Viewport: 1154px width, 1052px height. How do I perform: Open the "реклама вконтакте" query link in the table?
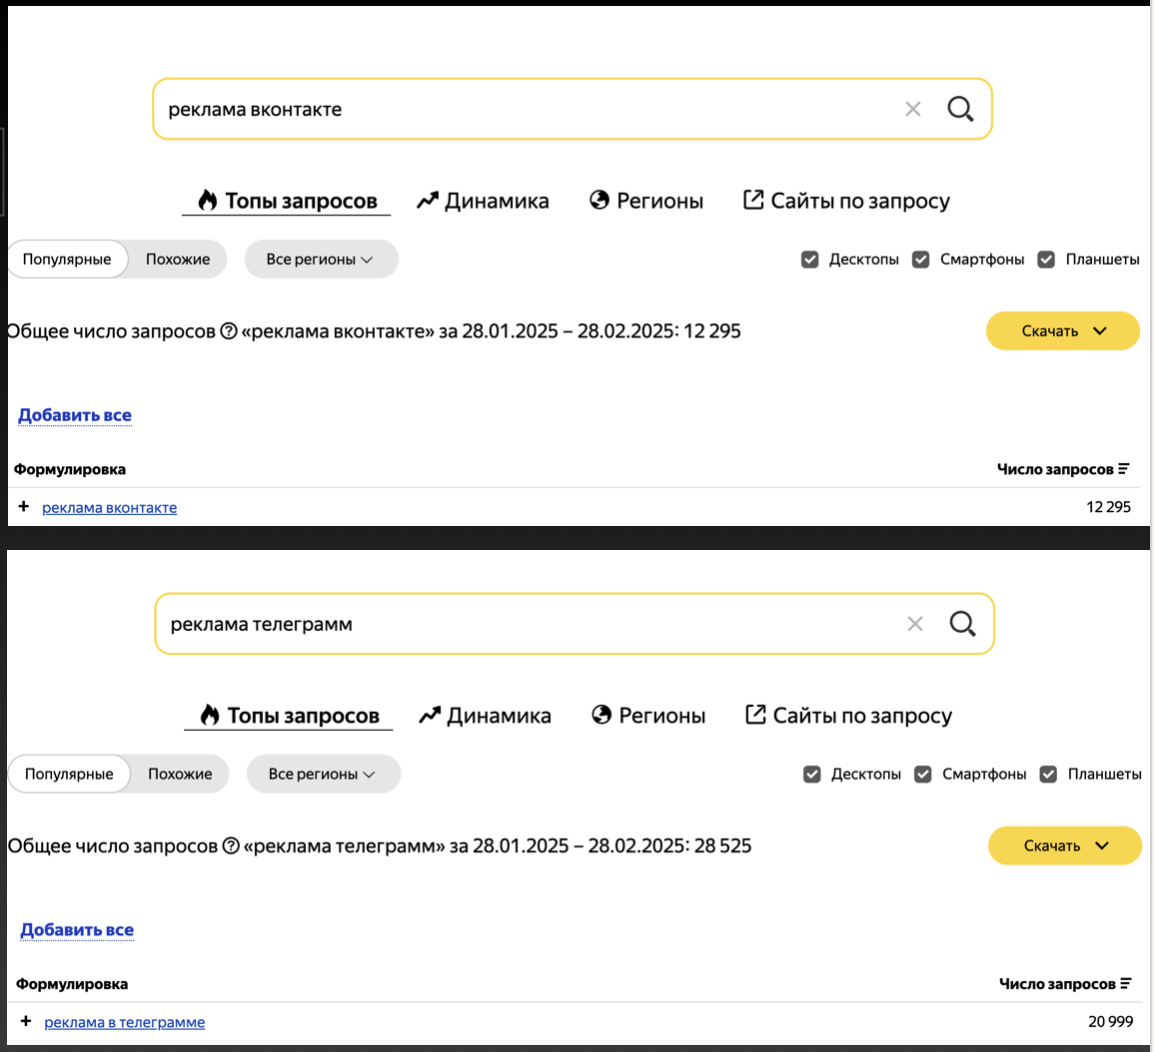[x=110, y=507]
